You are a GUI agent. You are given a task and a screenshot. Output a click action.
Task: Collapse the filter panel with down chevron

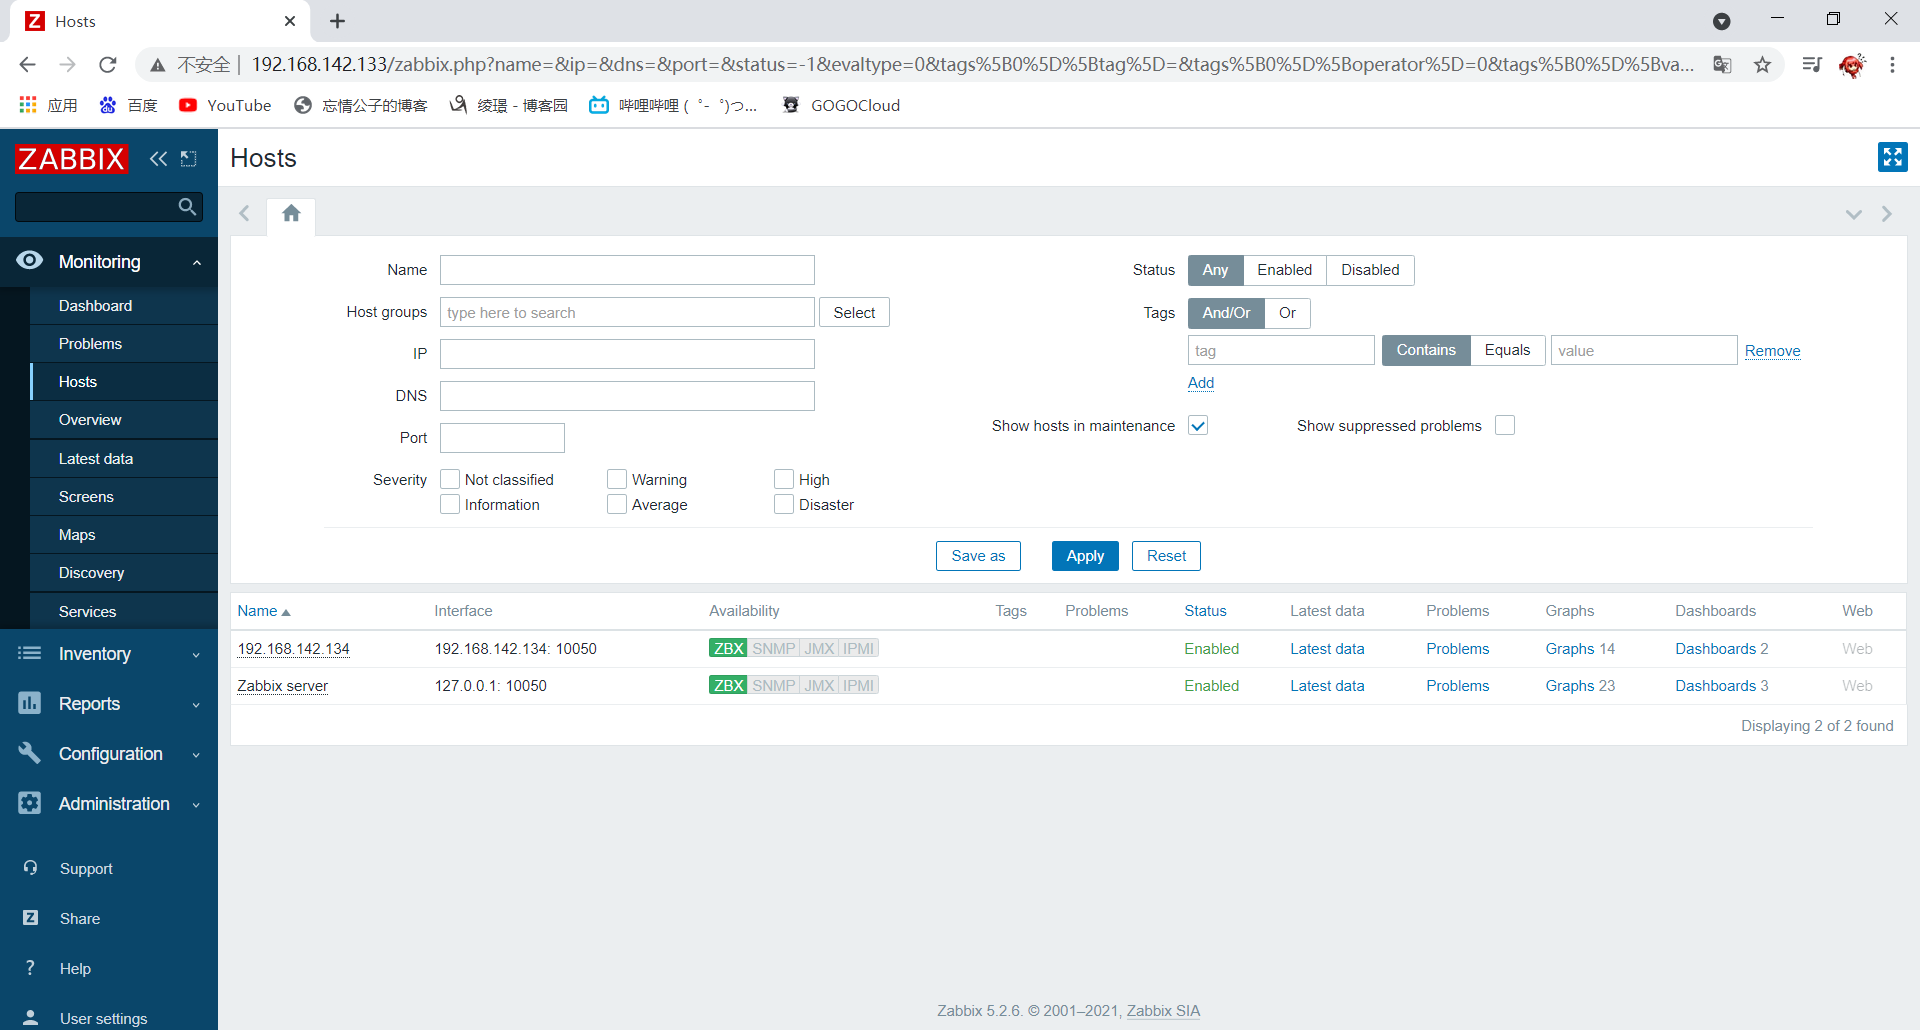coord(1853,214)
